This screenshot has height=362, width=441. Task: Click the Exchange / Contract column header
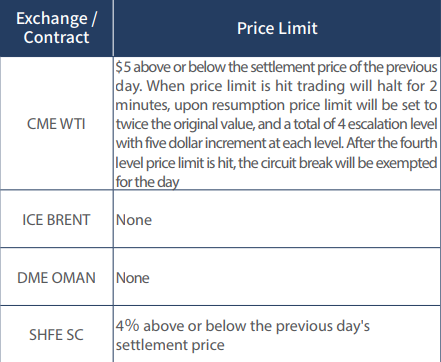(x=56, y=28)
